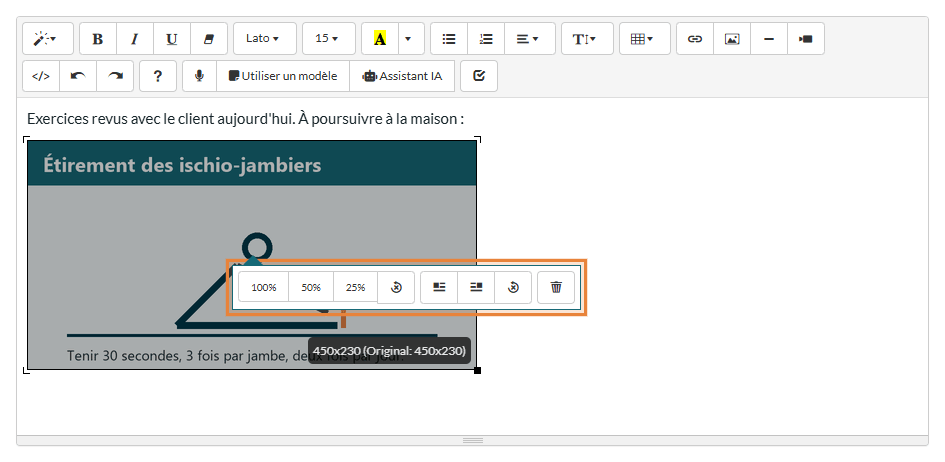
Task: Click Utiliser un modèle button
Action: pos(283,76)
